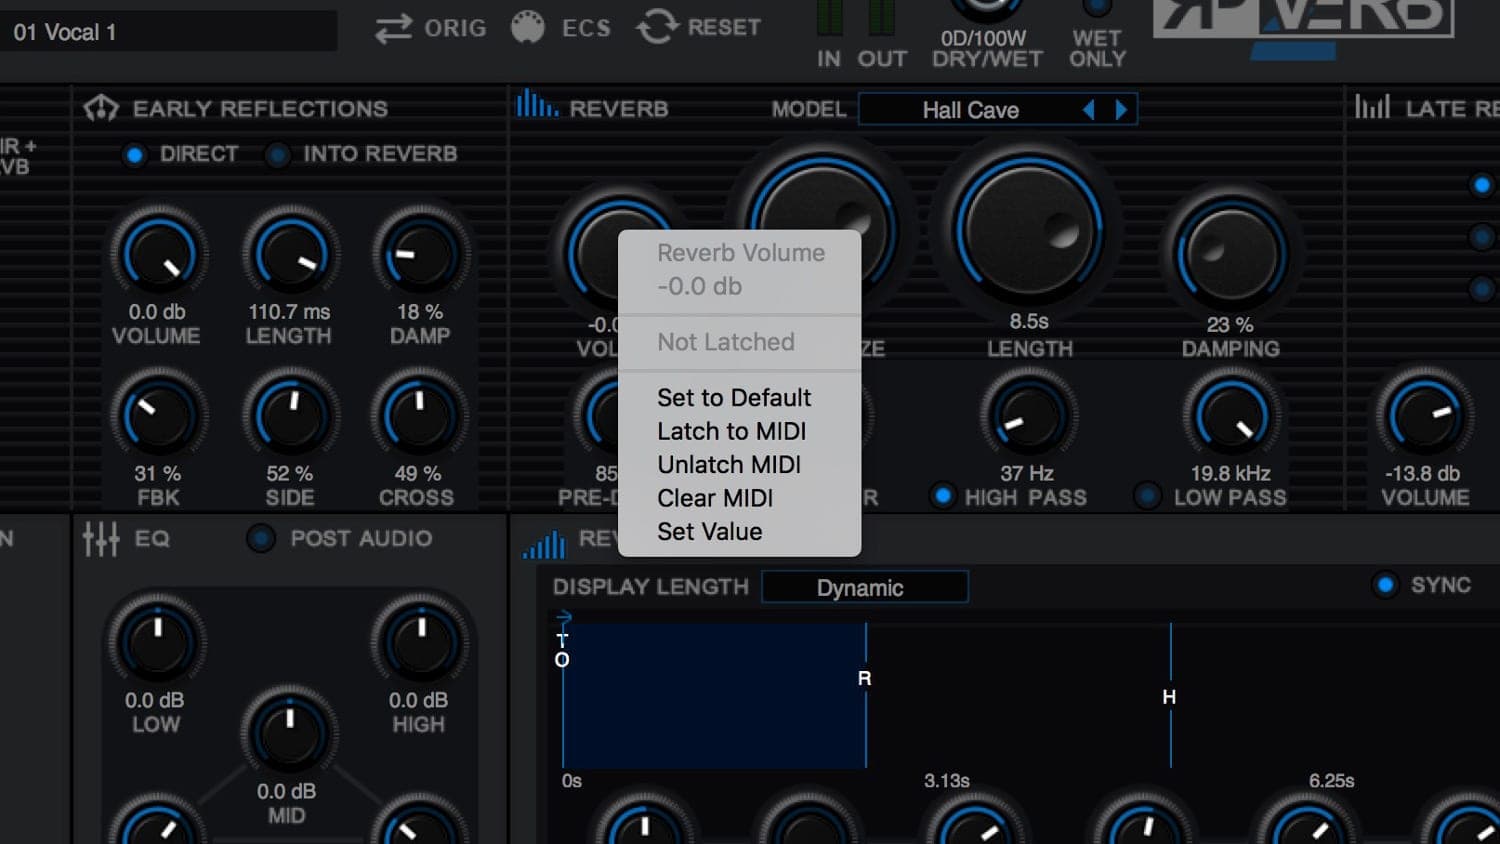The width and height of the screenshot is (1500, 844).
Task: Click the LOW PASS 19.8 kHz knob
Action: (1231, 417)
